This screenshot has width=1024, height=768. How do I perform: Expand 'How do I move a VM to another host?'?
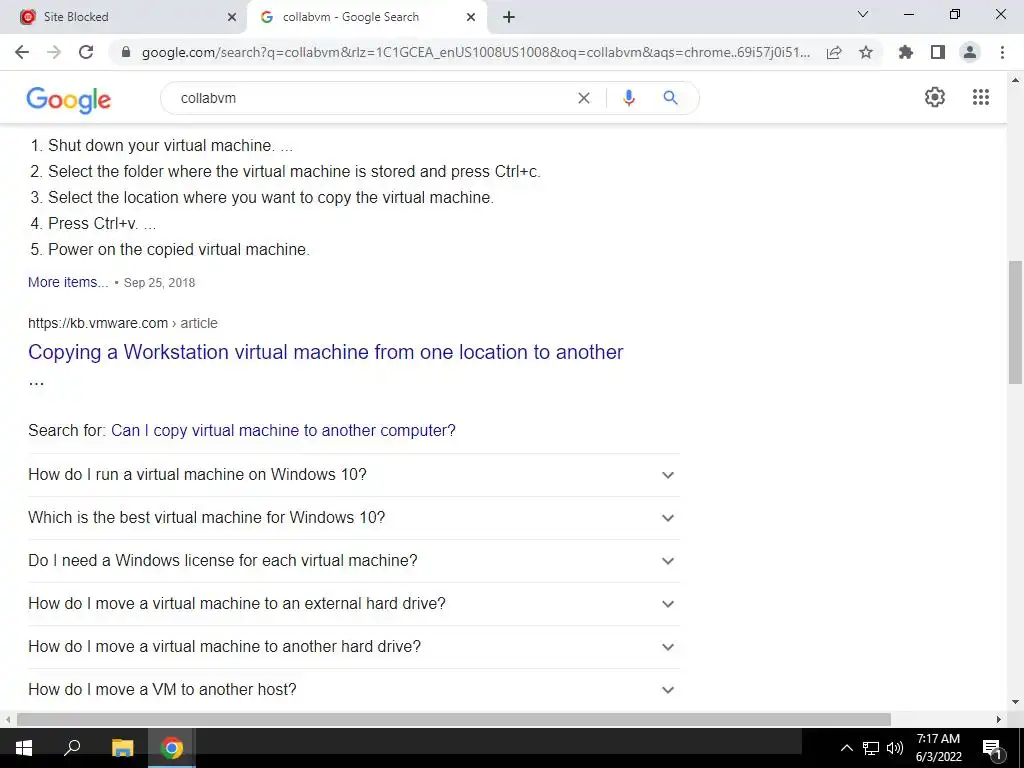[353, 690]
